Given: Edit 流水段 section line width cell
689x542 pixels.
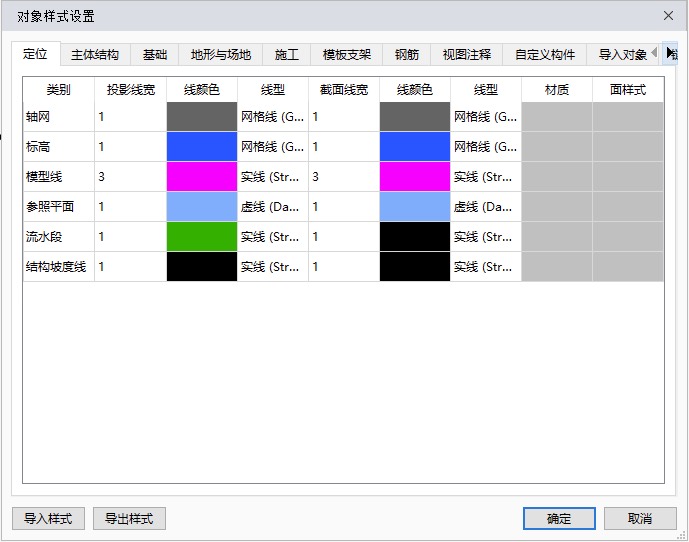Looking at the screenshot, I should click(x=344, y=236).
